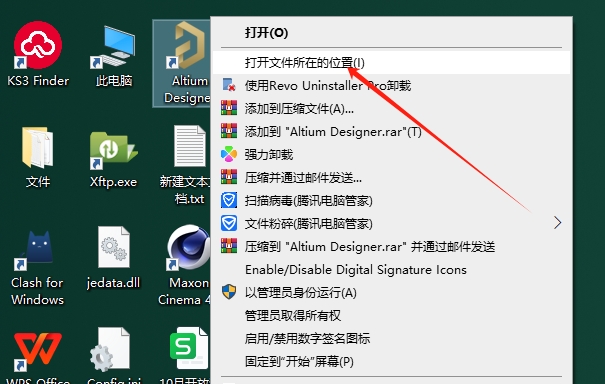
Task: Select the Xftp.exe shortcut icon
Action: pos(113,159)
